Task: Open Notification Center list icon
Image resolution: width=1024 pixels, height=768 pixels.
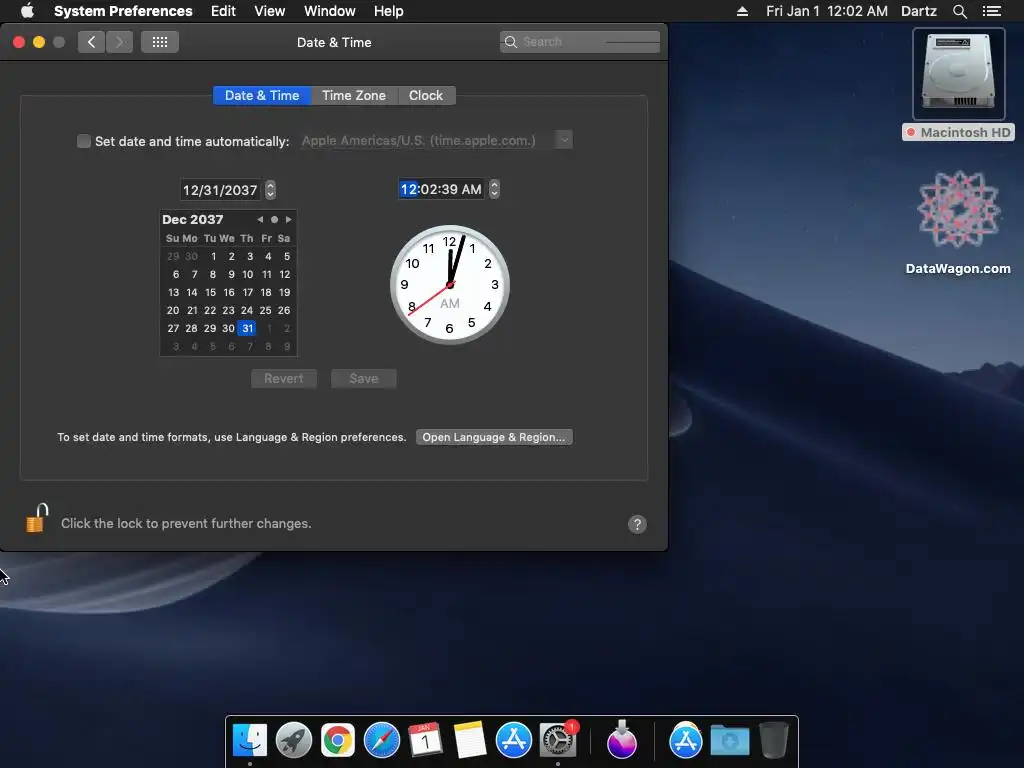Action: coord(991,11)
